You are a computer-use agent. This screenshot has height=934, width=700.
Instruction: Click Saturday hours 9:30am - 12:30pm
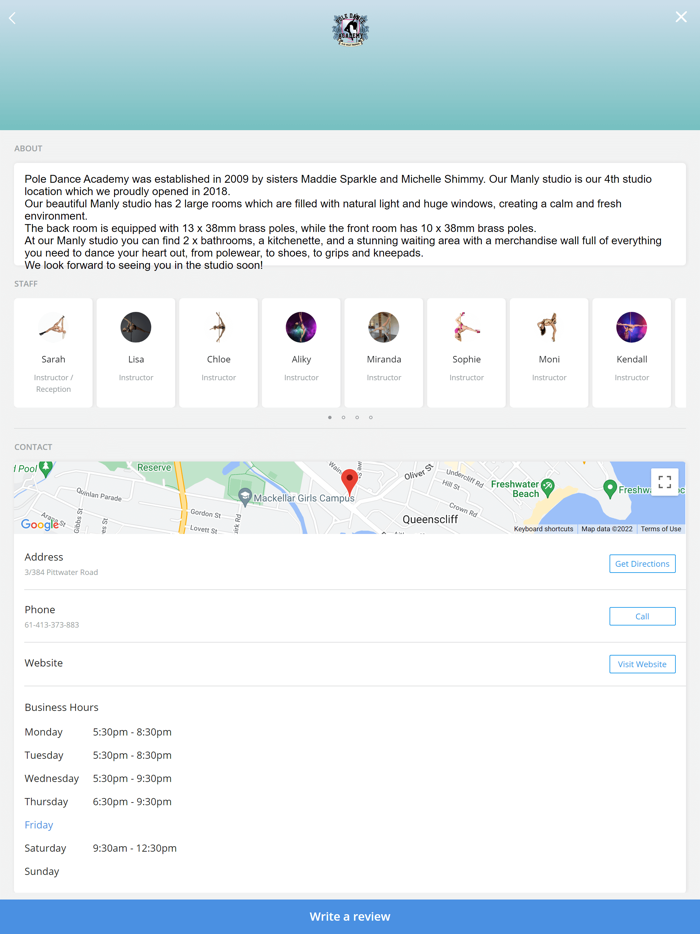[135, 848]
